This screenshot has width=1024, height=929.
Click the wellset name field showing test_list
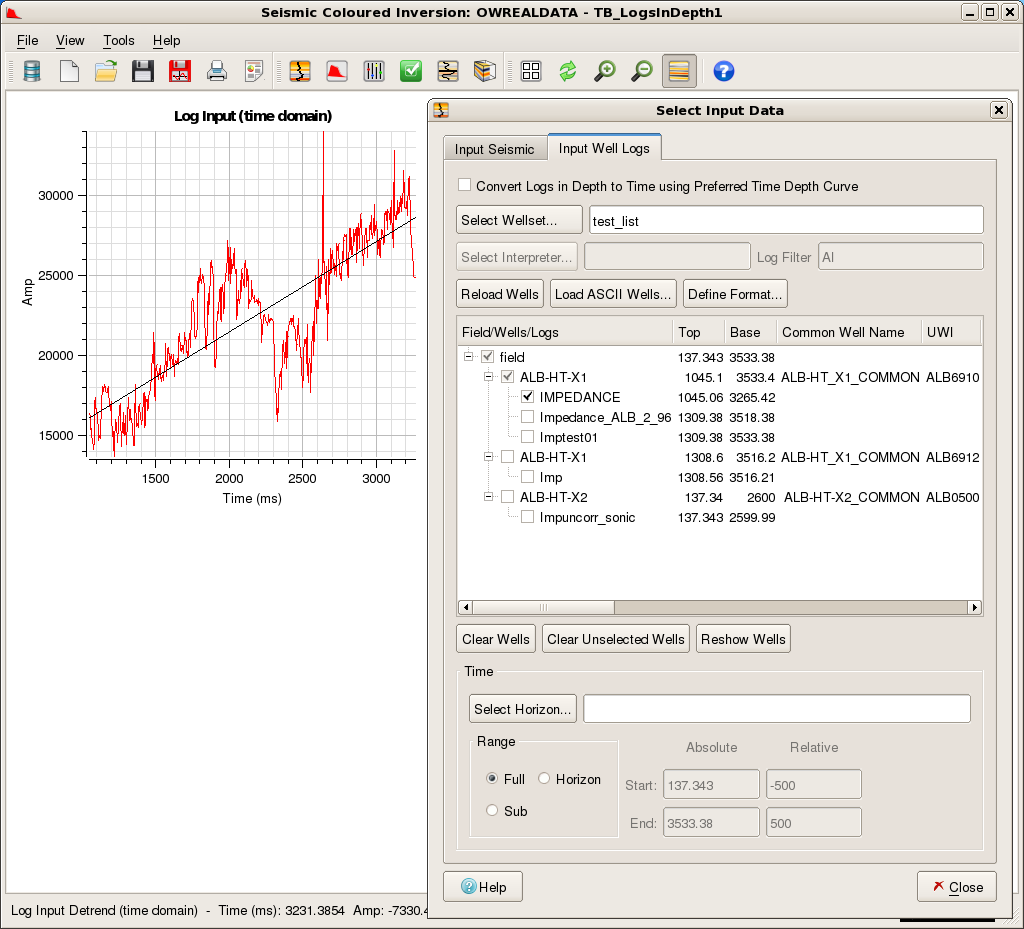click(786, 220)
